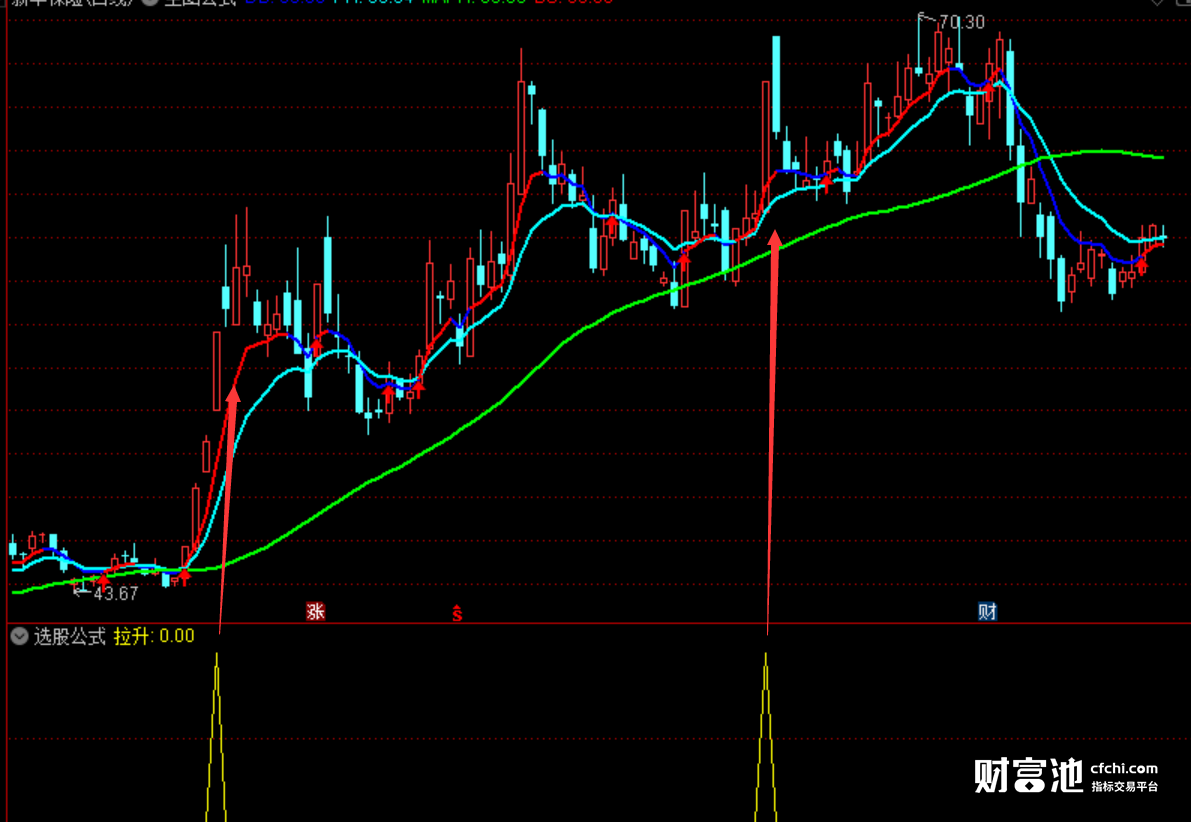Click the tall cyan candle below the 70.30 peak area
Viewport: 1191px width, 822px height.
coord(776,85)
